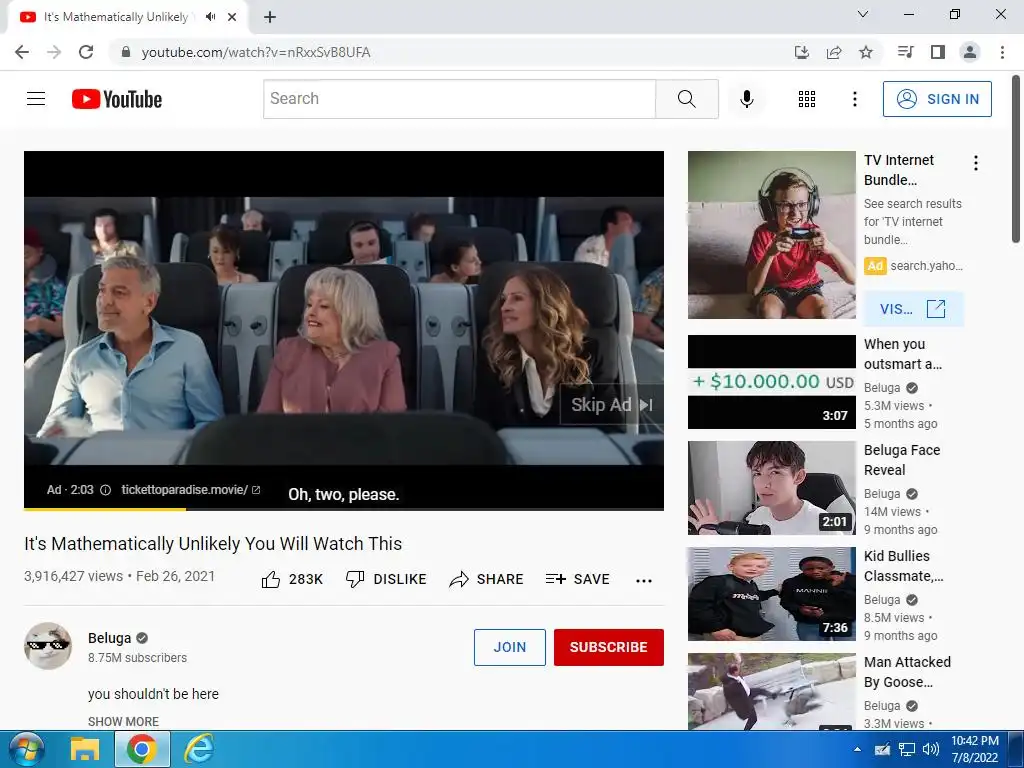Open Chrome media controls icon

click(x=905, y=52)
